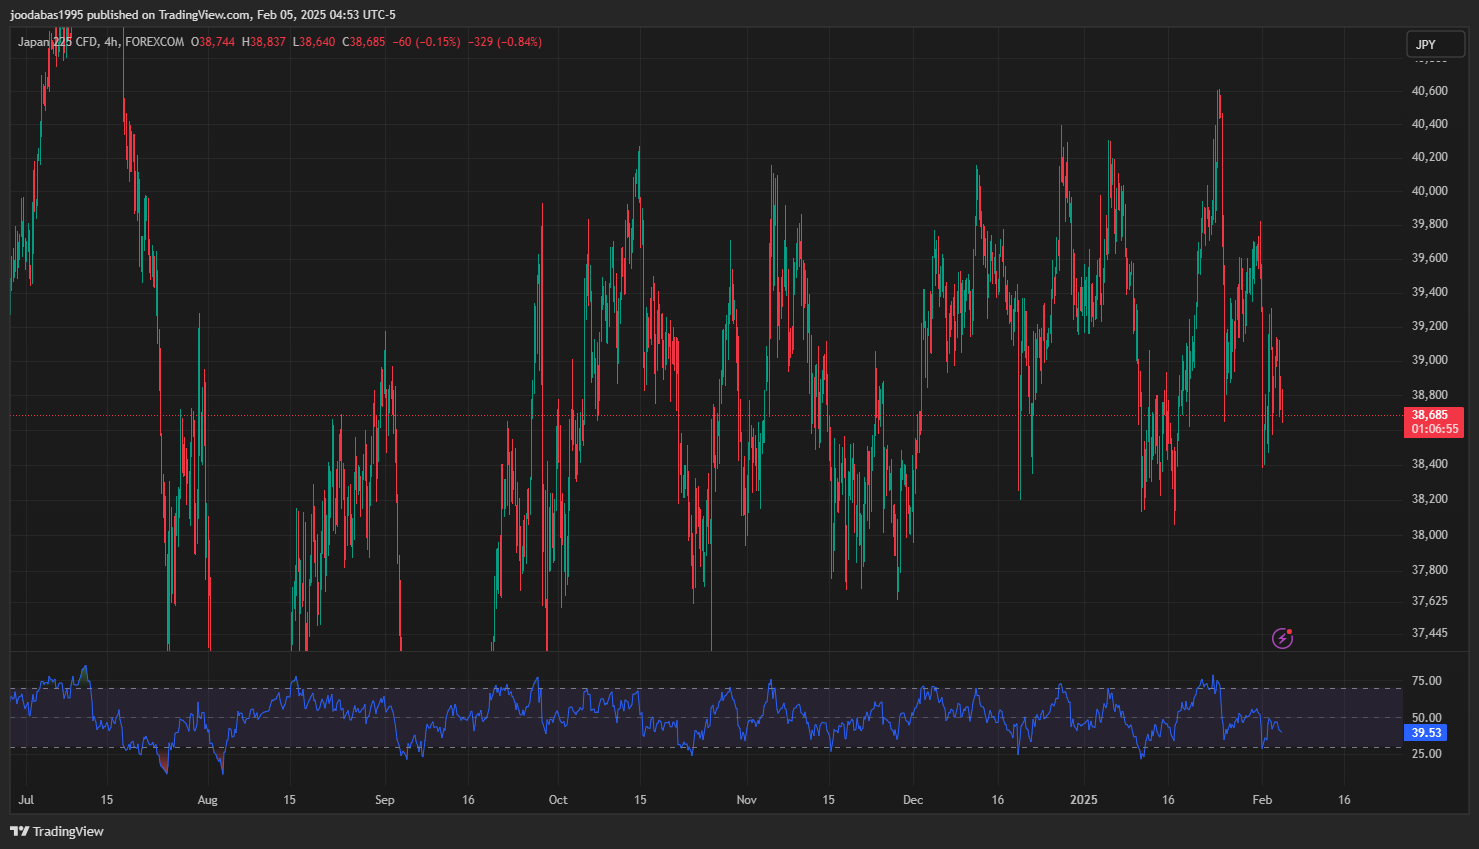The height and width of the screenshot is (849, 1479).
Task: Click the high value H38,837 in legend
Action: coord(264,42)
